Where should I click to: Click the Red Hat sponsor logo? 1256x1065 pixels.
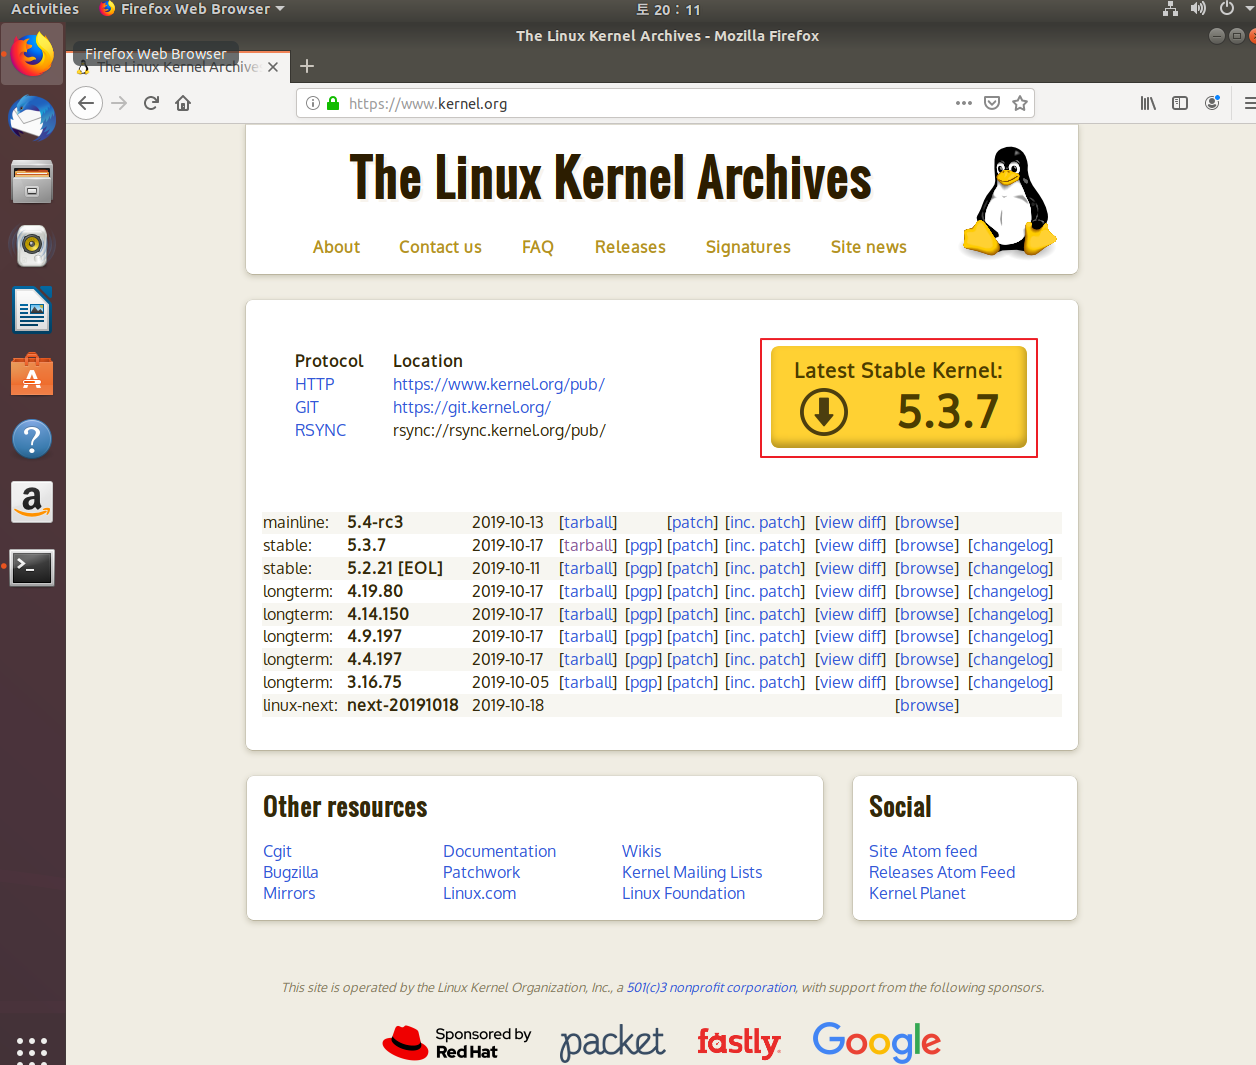[457, 1042]
